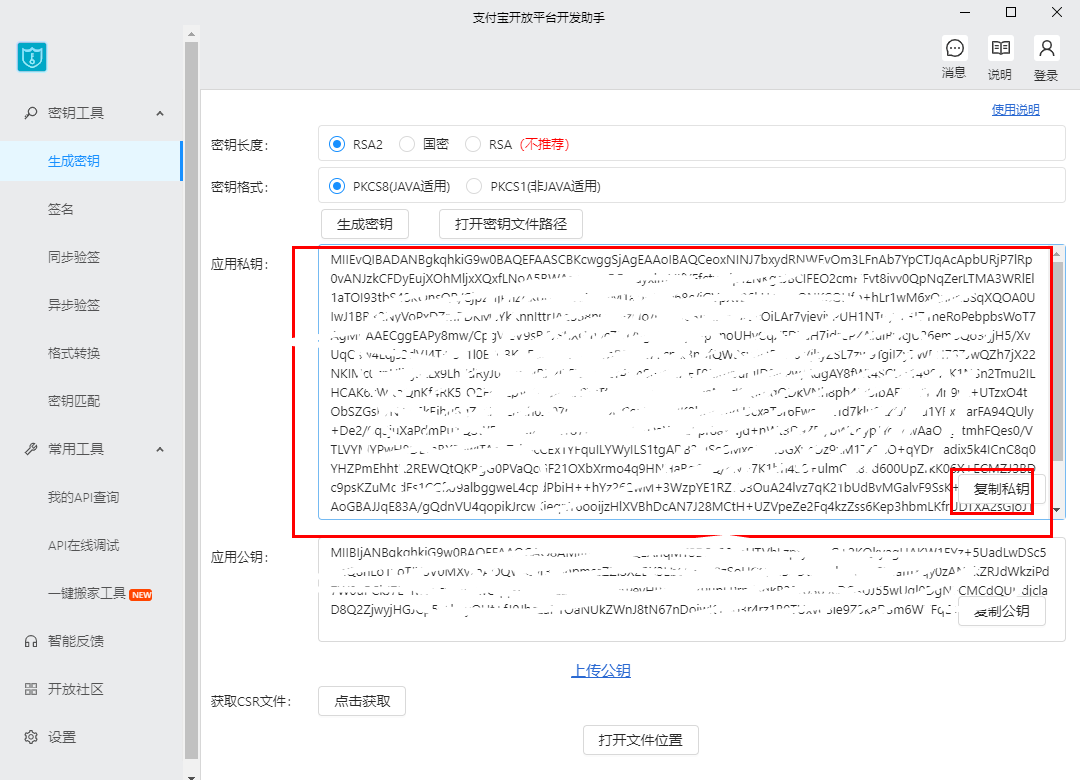Click 点击获取 to get the CSR file
The width and height of the screenshot is (1080, 780).
coord(362,701)
